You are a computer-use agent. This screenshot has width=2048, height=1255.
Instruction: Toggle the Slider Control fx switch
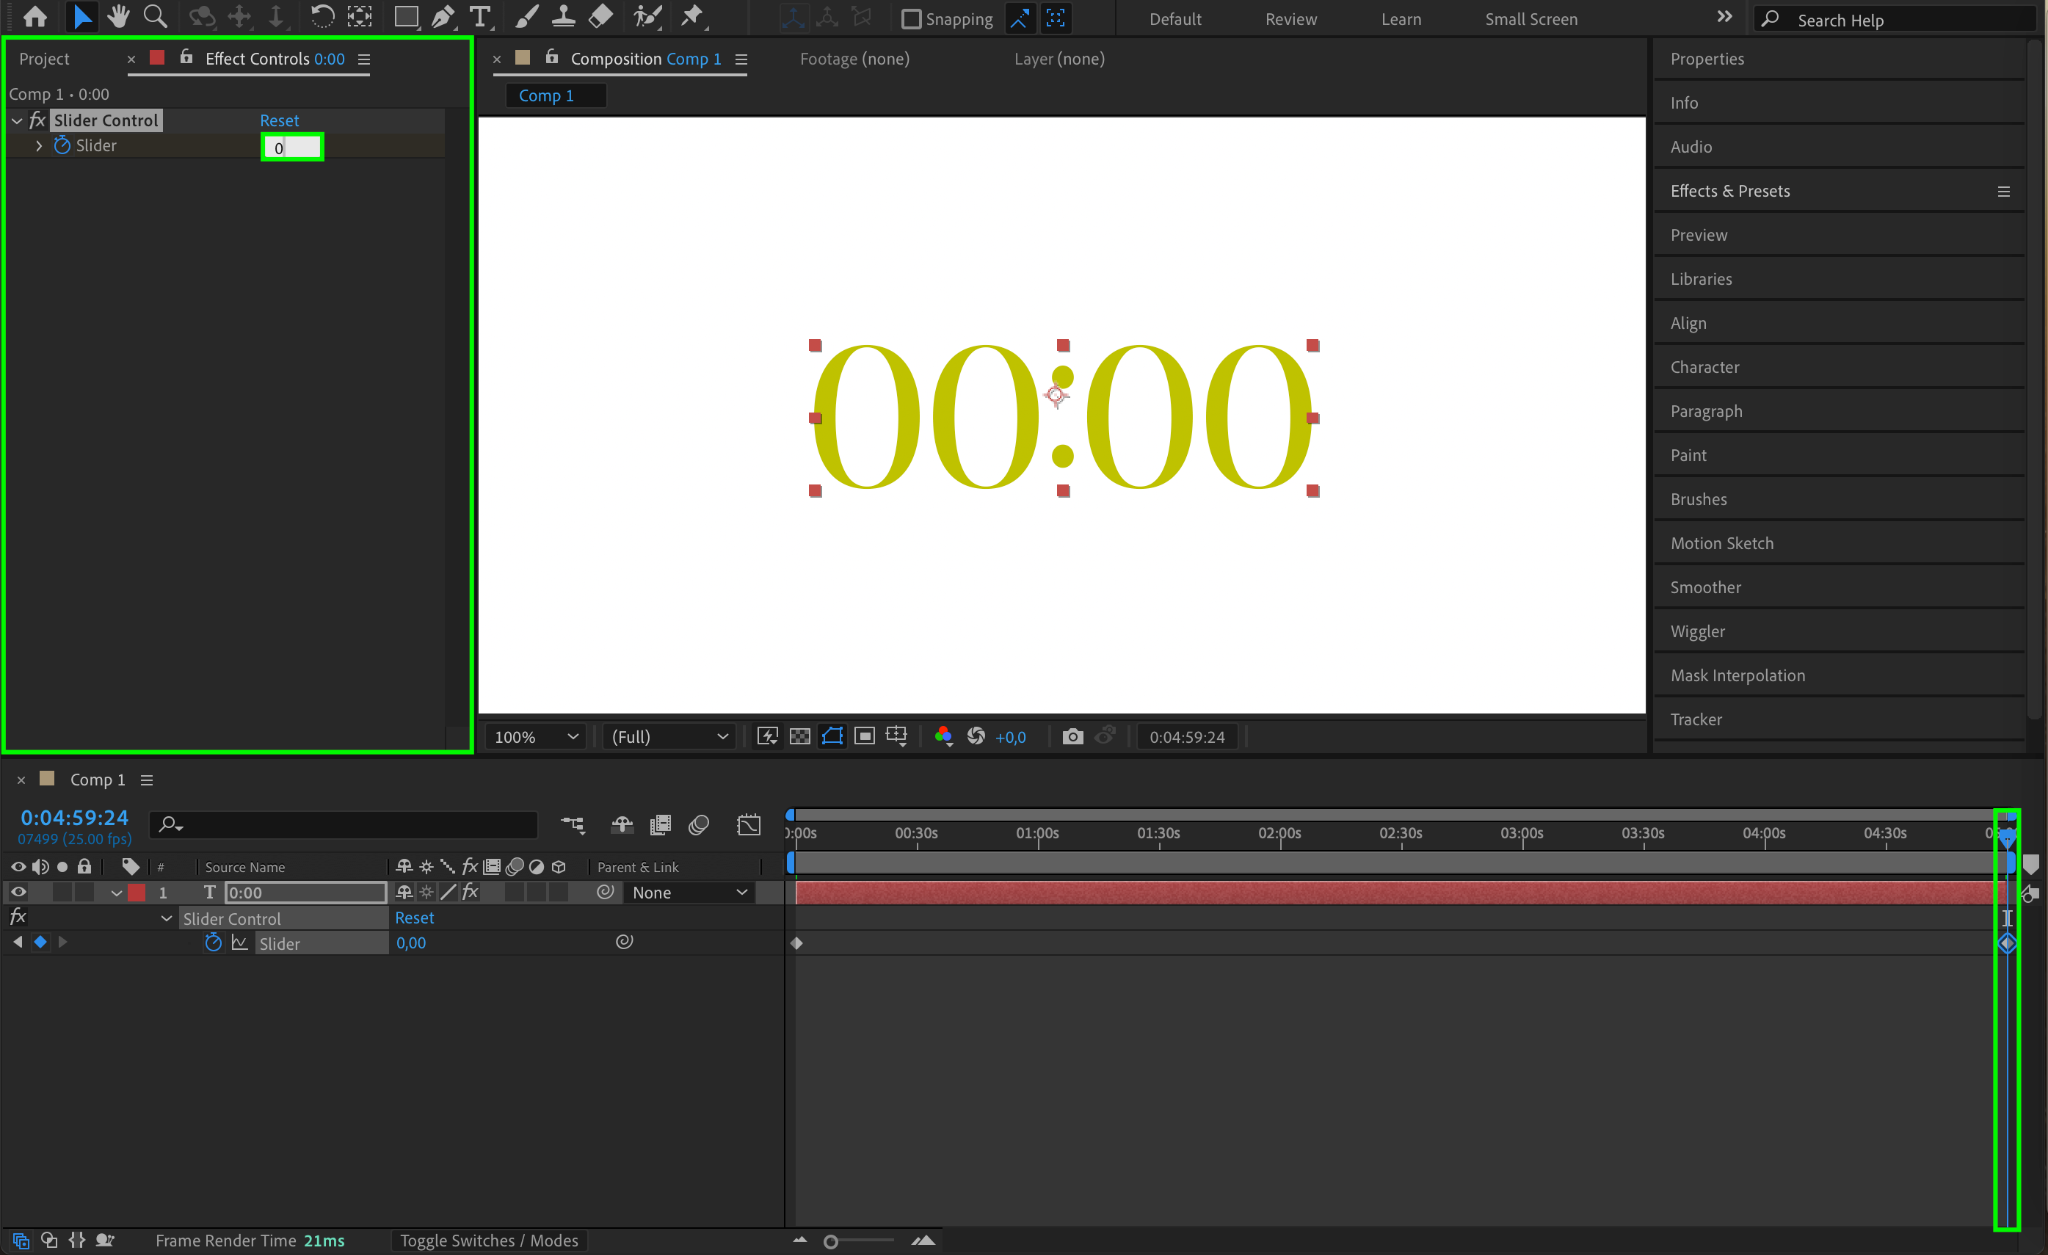[18, 917]
